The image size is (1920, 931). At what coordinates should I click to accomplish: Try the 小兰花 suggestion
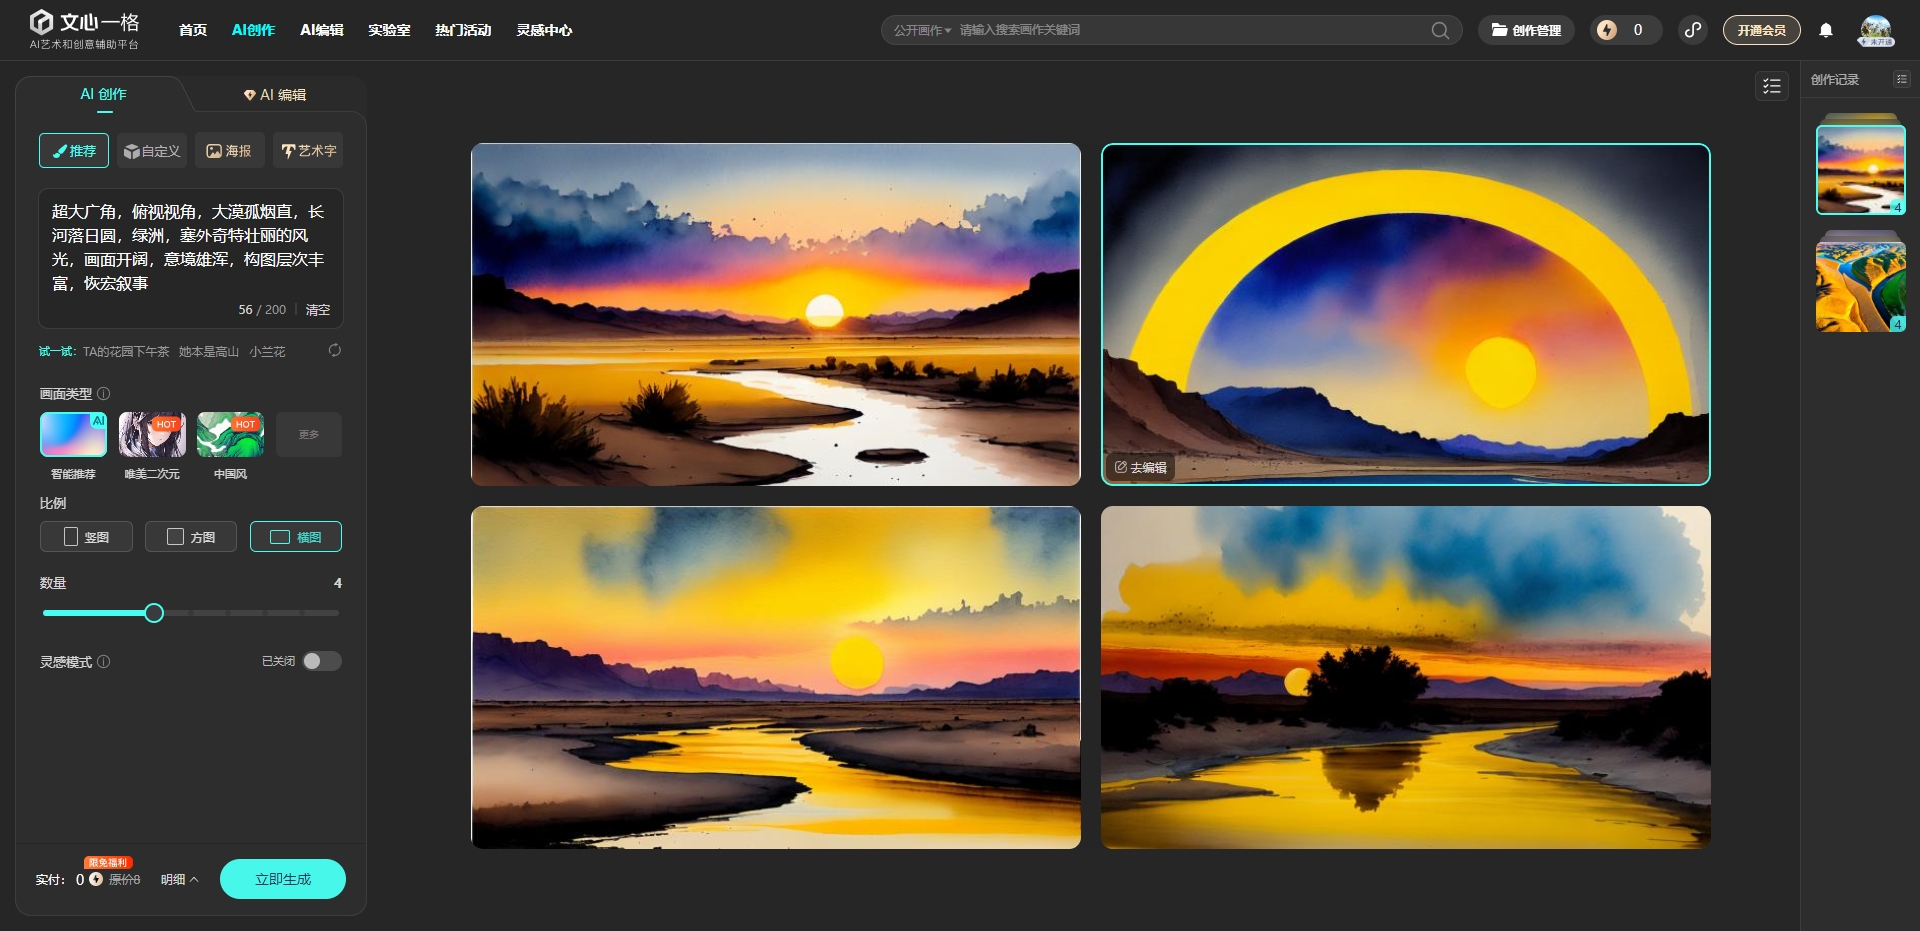[267, 351]
